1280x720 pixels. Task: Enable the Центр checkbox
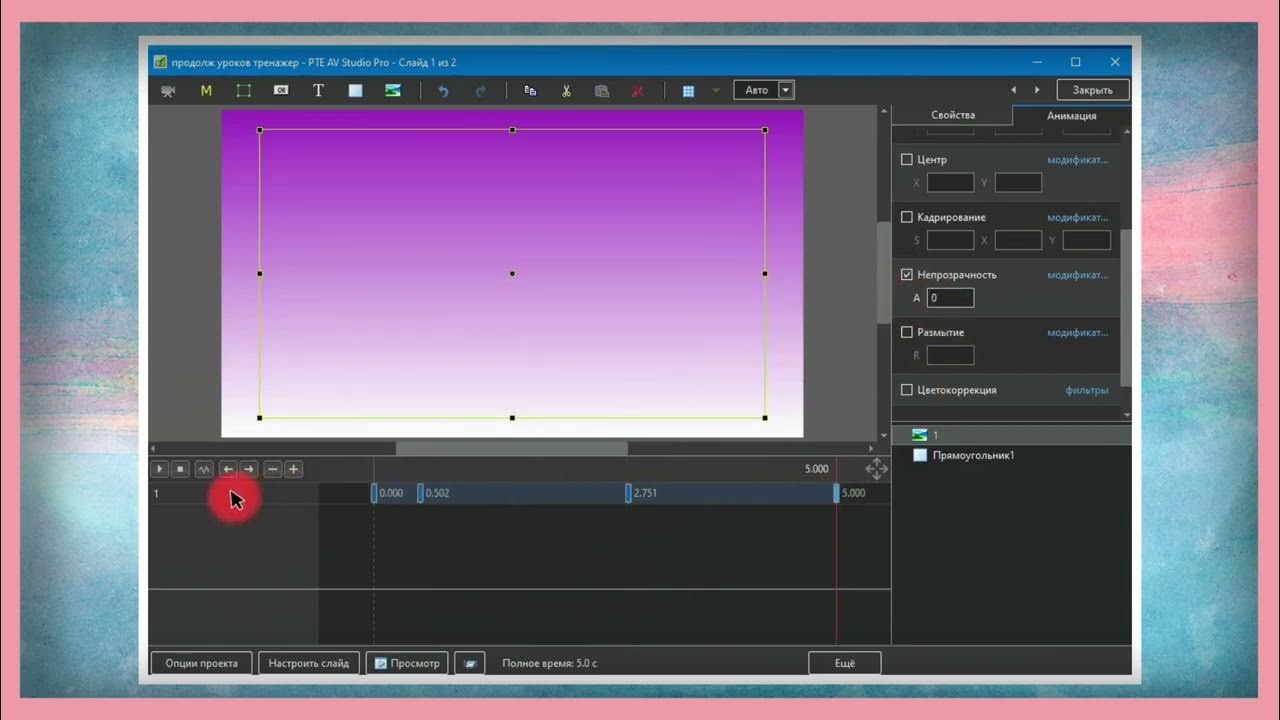[907, 159]
